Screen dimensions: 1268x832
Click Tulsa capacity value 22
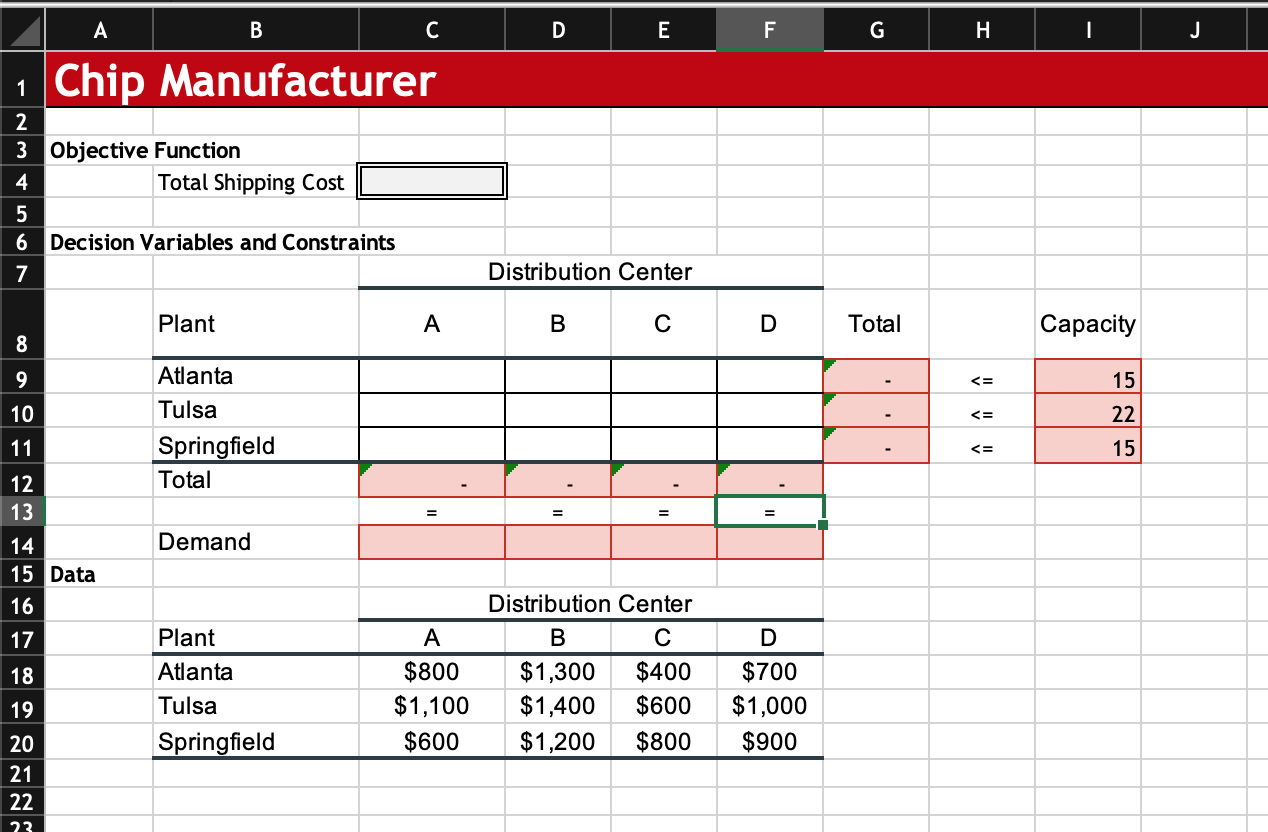1088,411
